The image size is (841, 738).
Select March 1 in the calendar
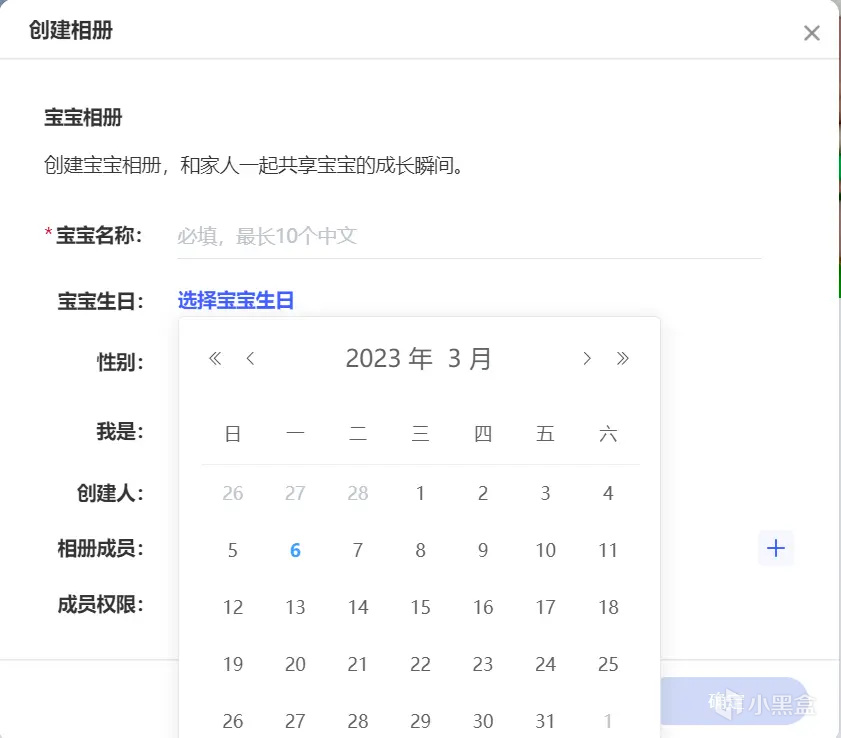tap(420, 493)
